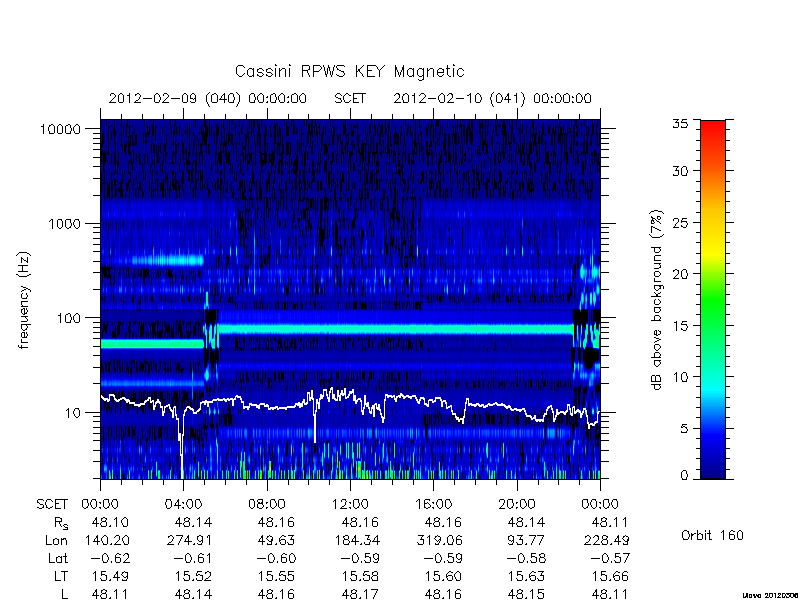Click the 'SCET' label between the header dates
Viewport: 800px width, 600px height.
click(x=350, y=98)
